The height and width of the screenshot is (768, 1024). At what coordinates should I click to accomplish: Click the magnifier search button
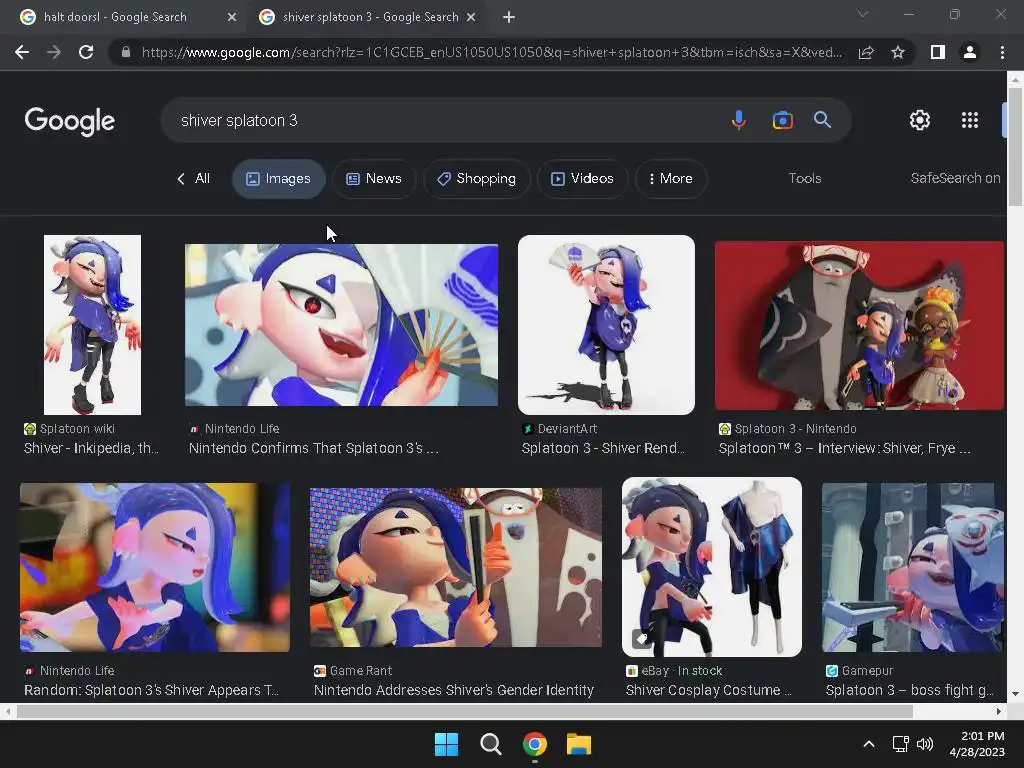click(x=822, y=120)
